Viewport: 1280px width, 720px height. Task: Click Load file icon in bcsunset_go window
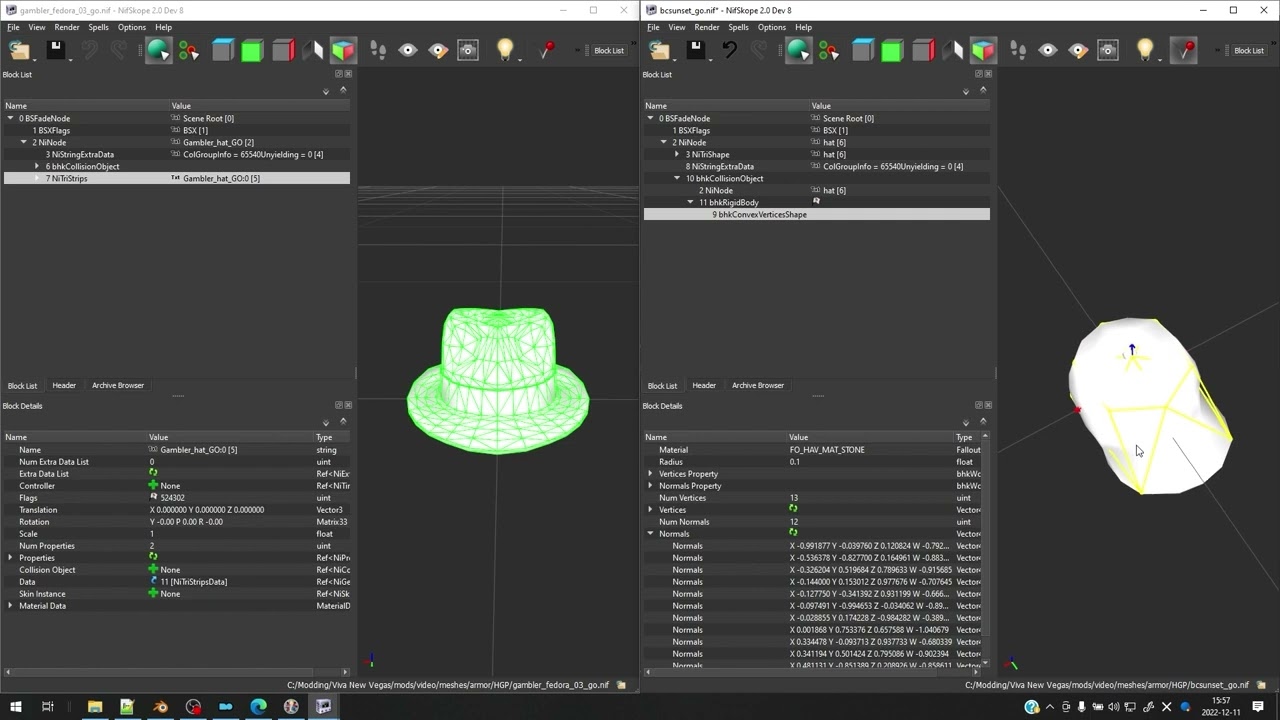tap(659, 50)
